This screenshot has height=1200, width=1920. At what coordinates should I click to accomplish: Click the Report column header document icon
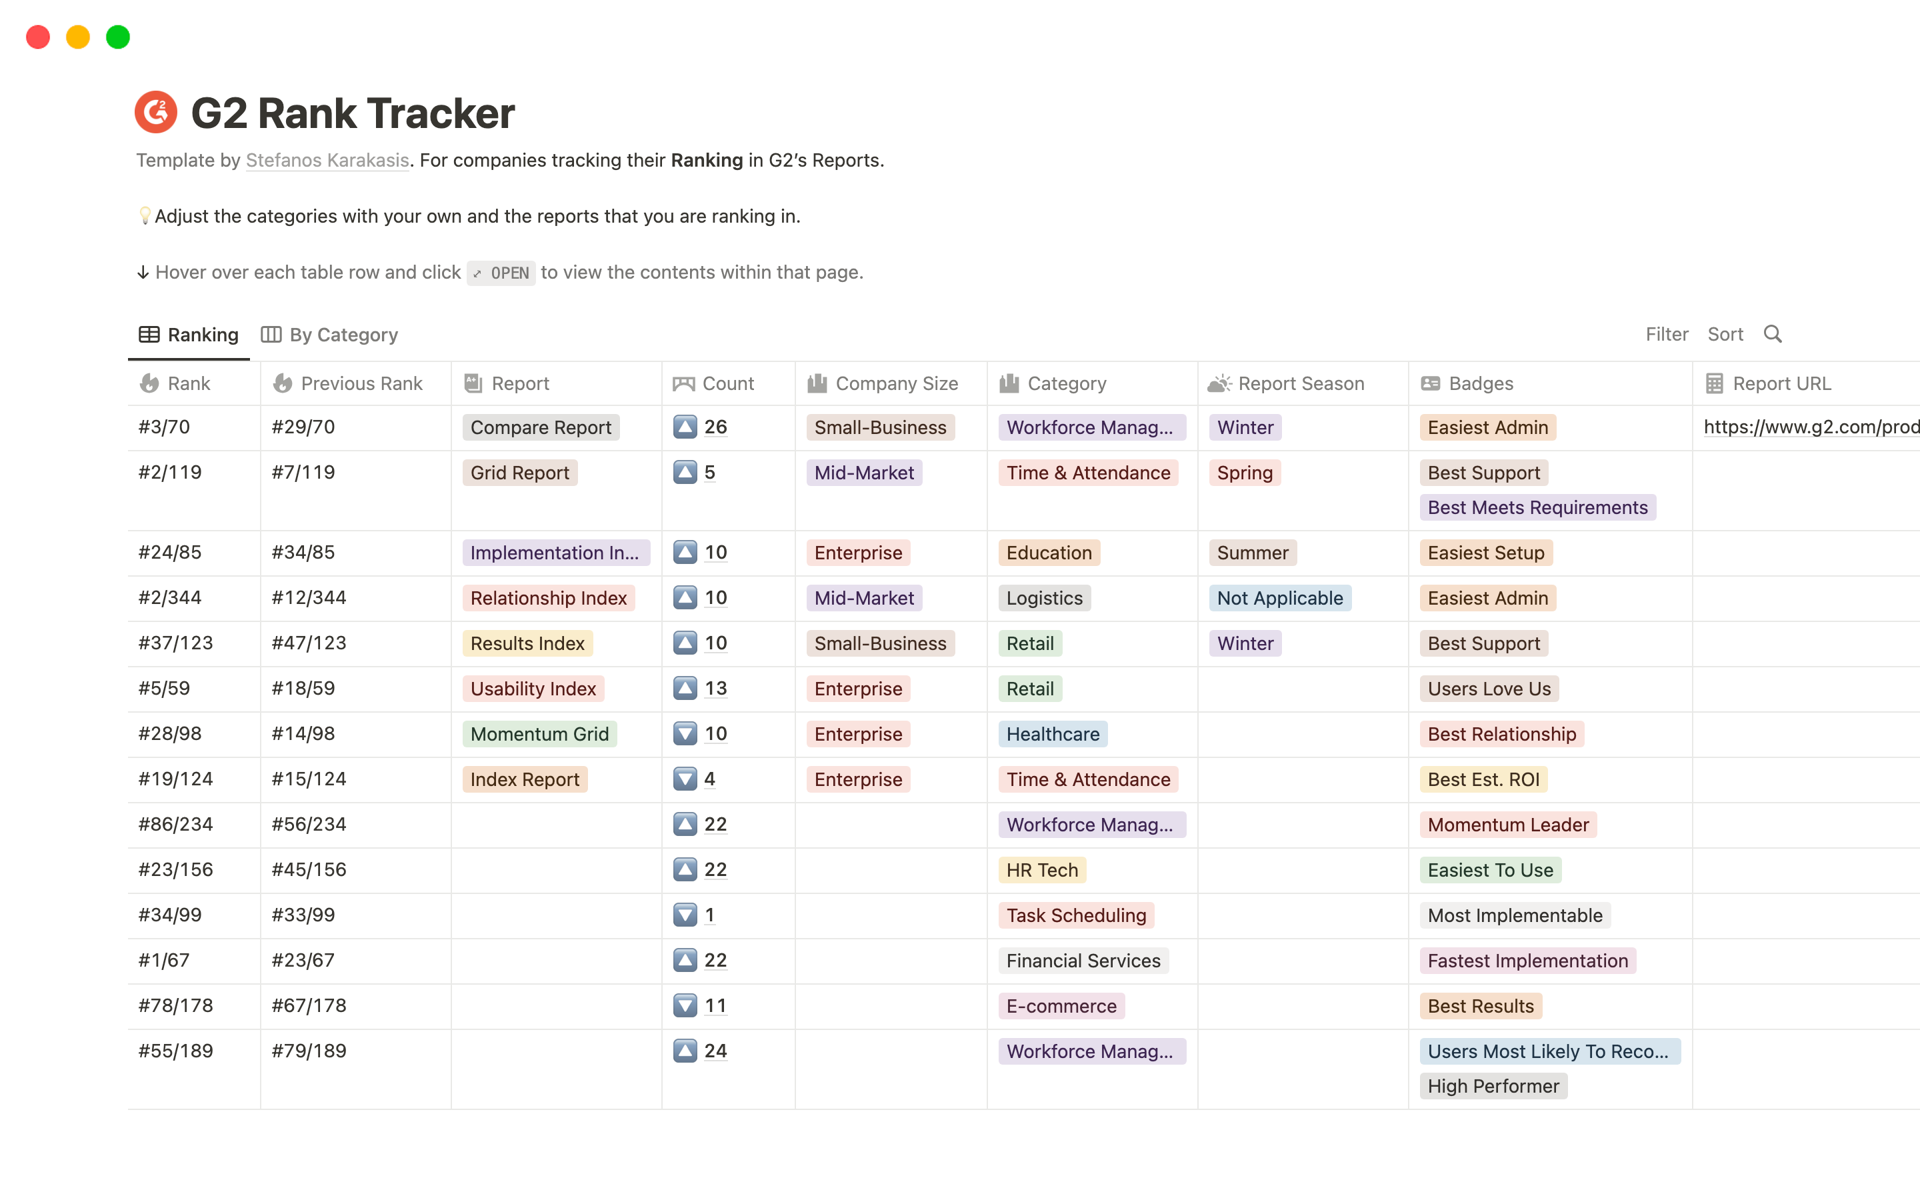tap(474, 383)
